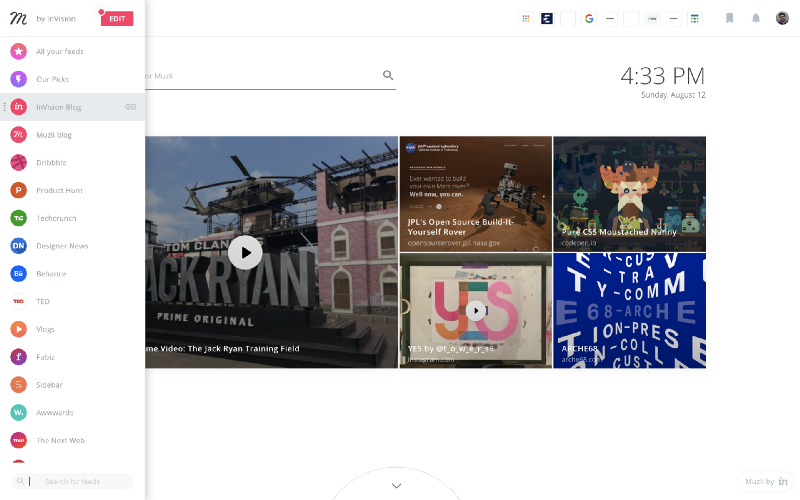Click the 4:33 PM clock
This screenshot has height=500, width=800.
tap(662, 77)
